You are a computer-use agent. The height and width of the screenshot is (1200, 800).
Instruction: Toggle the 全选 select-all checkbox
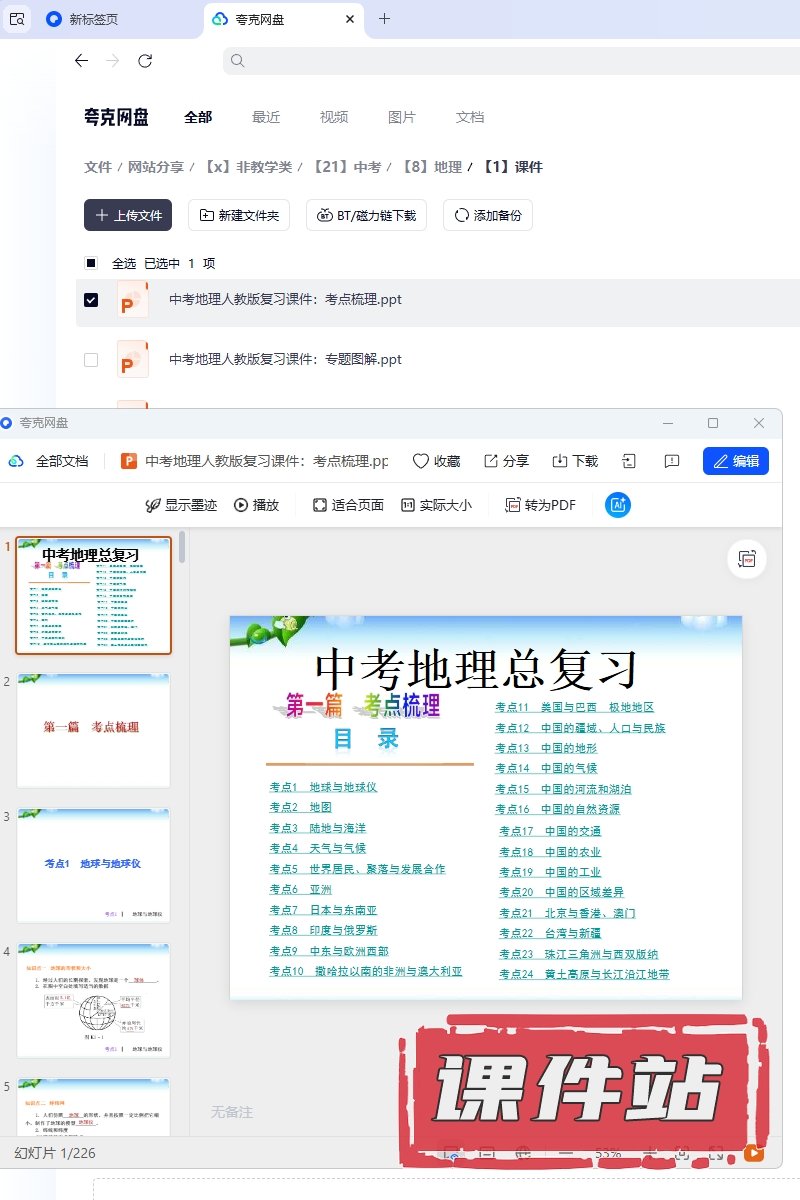click(x=91, y=263)
